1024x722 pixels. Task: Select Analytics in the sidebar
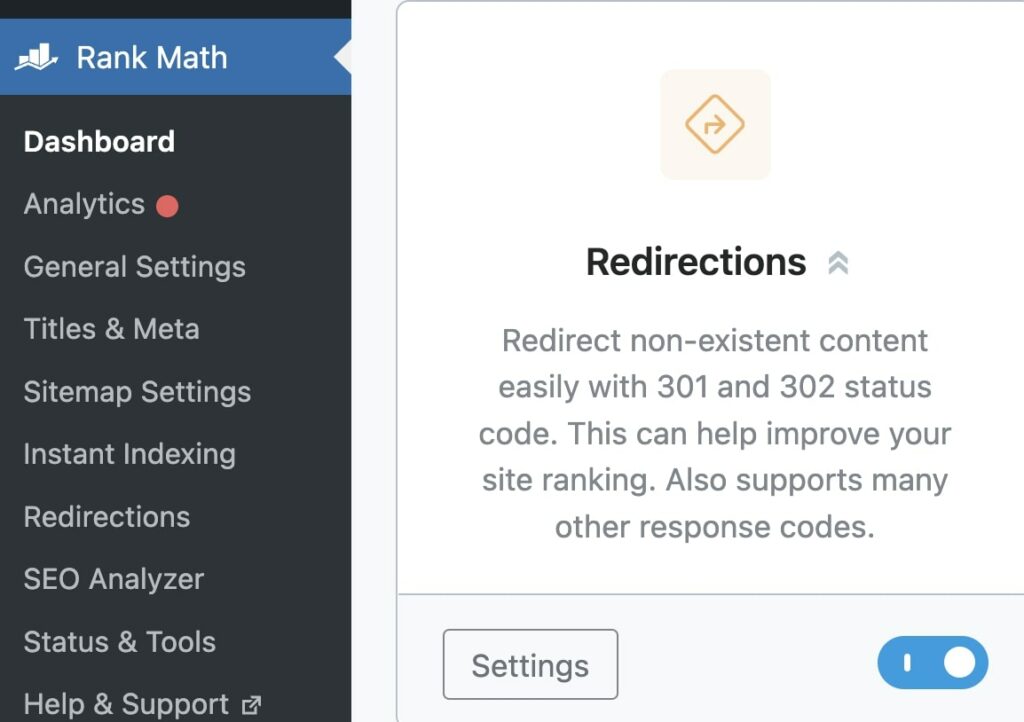[x=85, y=203]
